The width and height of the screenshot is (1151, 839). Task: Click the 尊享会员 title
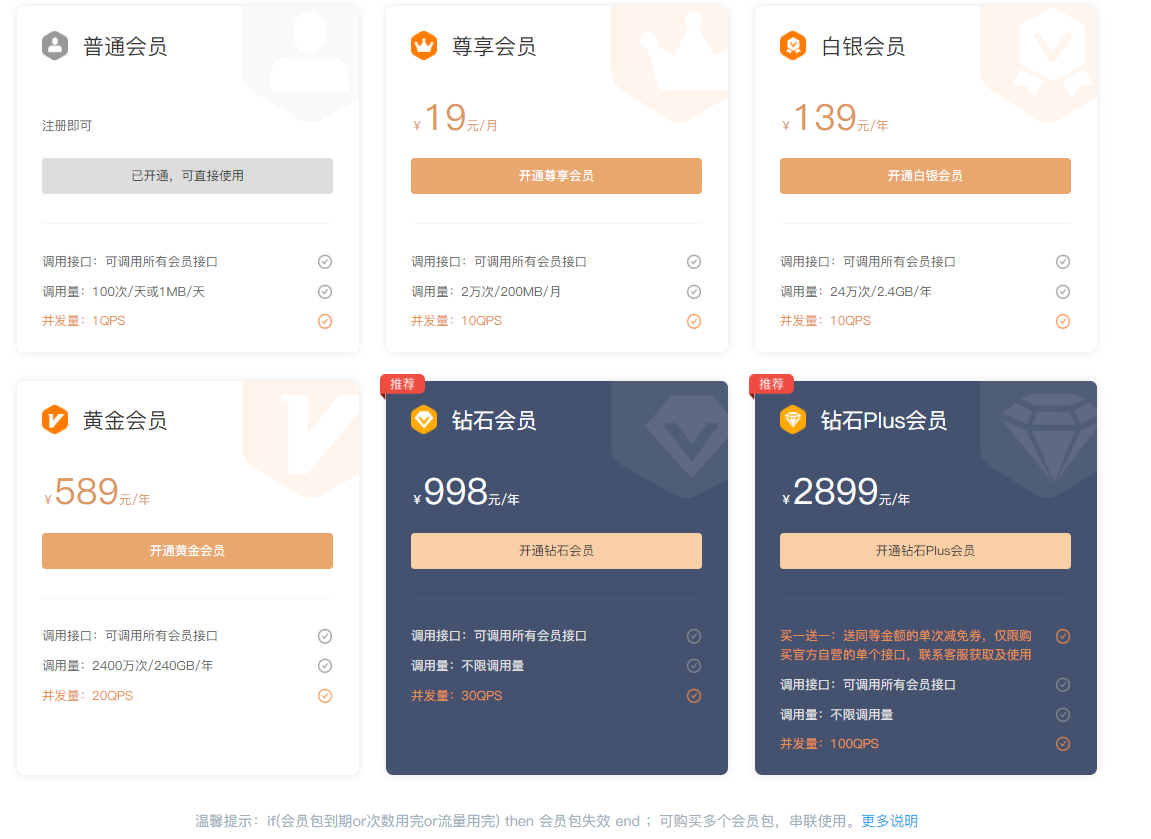point(494,46)
